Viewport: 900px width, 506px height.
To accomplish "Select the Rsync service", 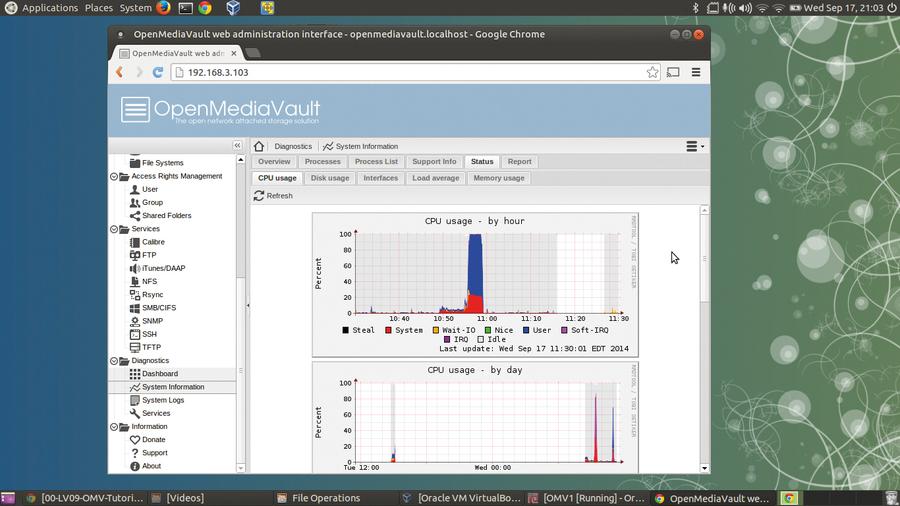I will tap(146, 295).
